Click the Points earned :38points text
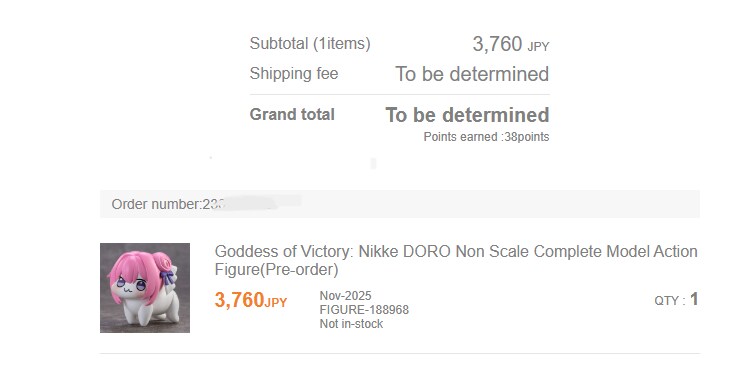The image size is (755, 382). (x=486, y=137)
